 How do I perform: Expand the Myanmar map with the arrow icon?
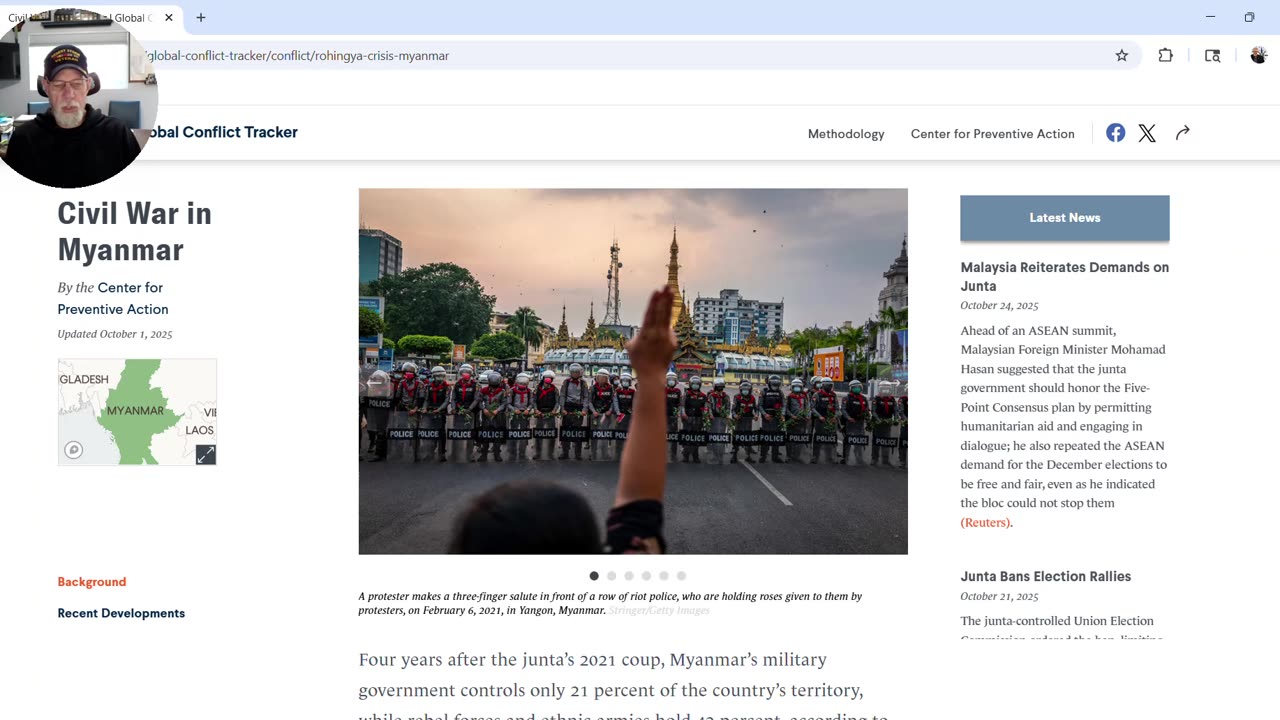tap(205, 455)
